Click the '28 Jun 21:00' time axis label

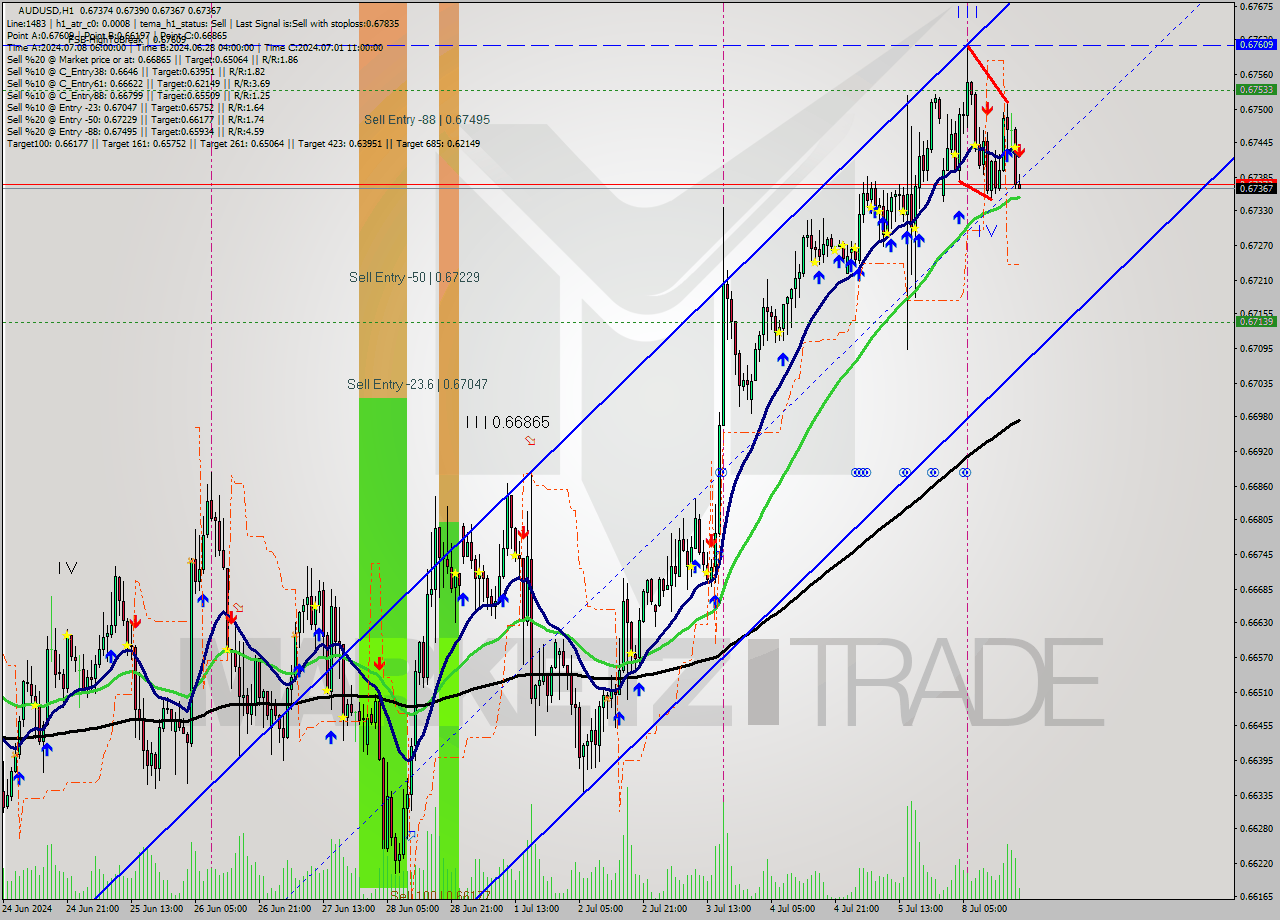(x=479, y=909)
